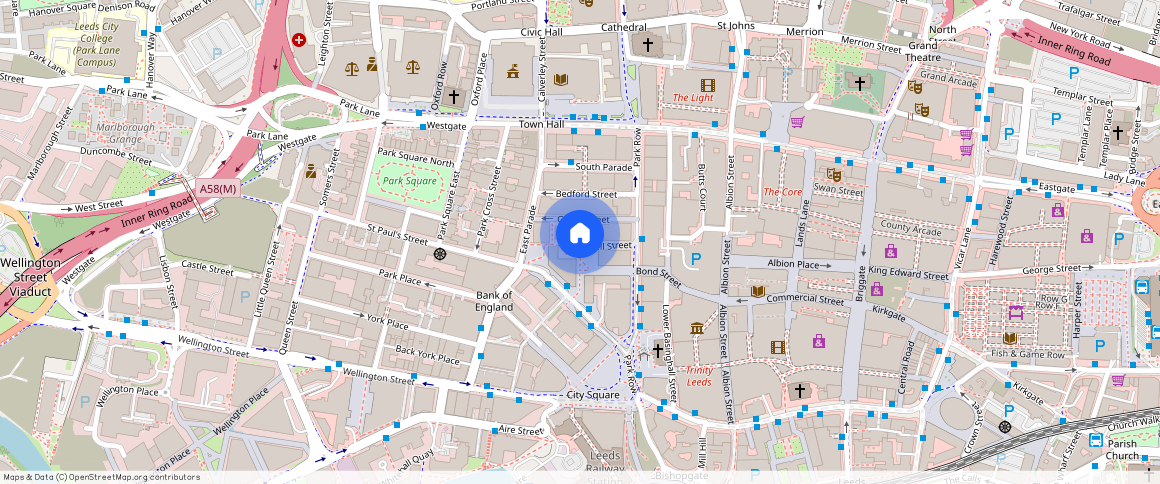
Task: Click the Bank of England label
Action: 494,301
